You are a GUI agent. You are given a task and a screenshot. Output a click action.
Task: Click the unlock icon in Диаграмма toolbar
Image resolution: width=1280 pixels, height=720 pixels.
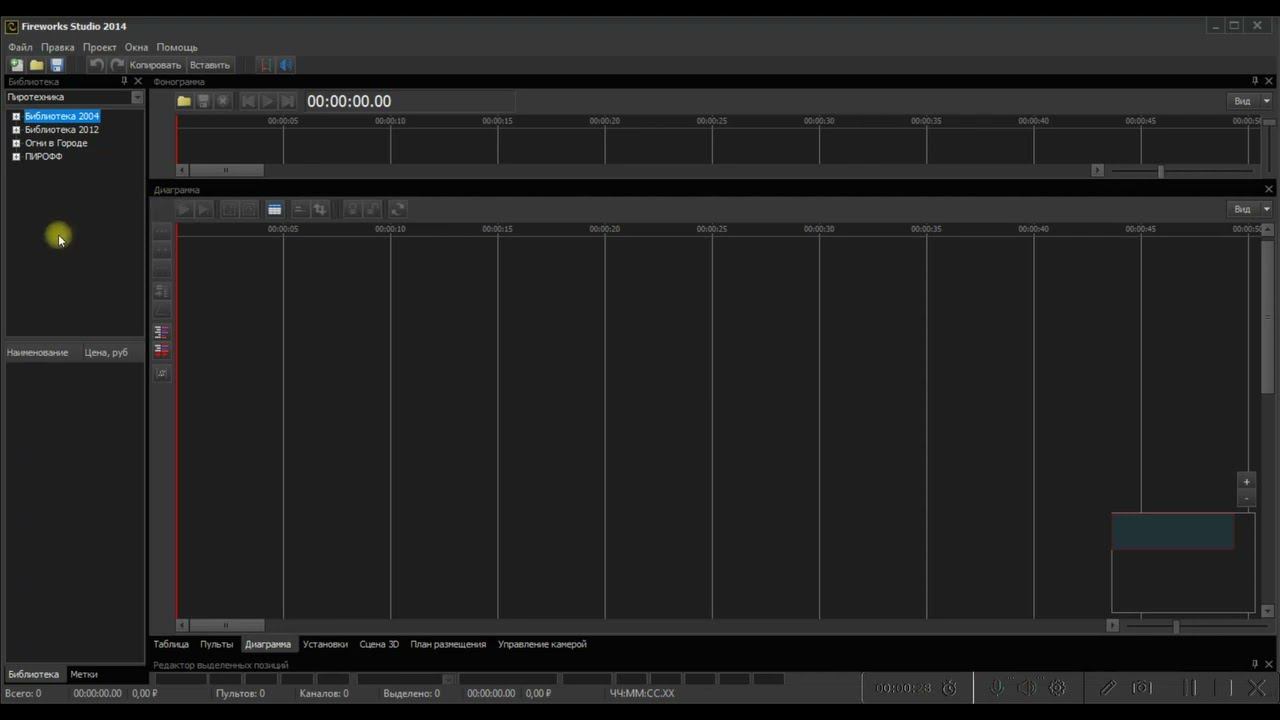point(373,209)
